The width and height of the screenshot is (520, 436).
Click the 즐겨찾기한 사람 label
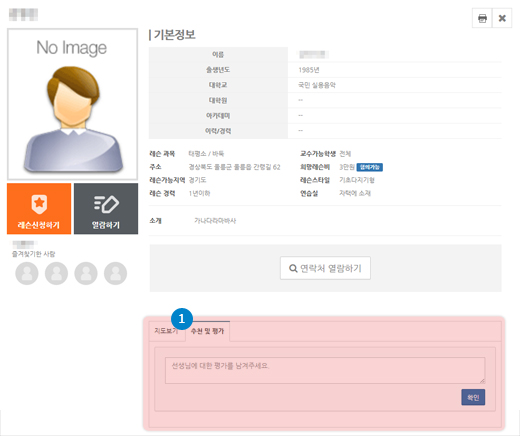34,254
